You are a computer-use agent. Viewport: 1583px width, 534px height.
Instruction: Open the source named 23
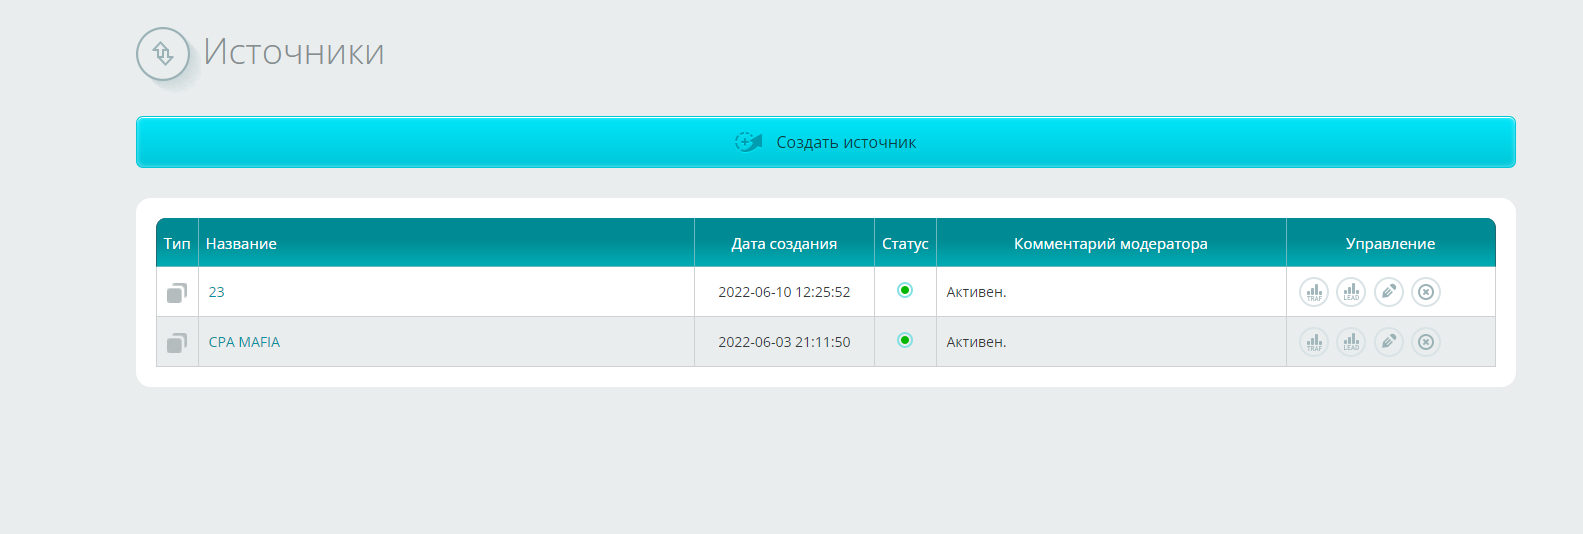(216, 292)
